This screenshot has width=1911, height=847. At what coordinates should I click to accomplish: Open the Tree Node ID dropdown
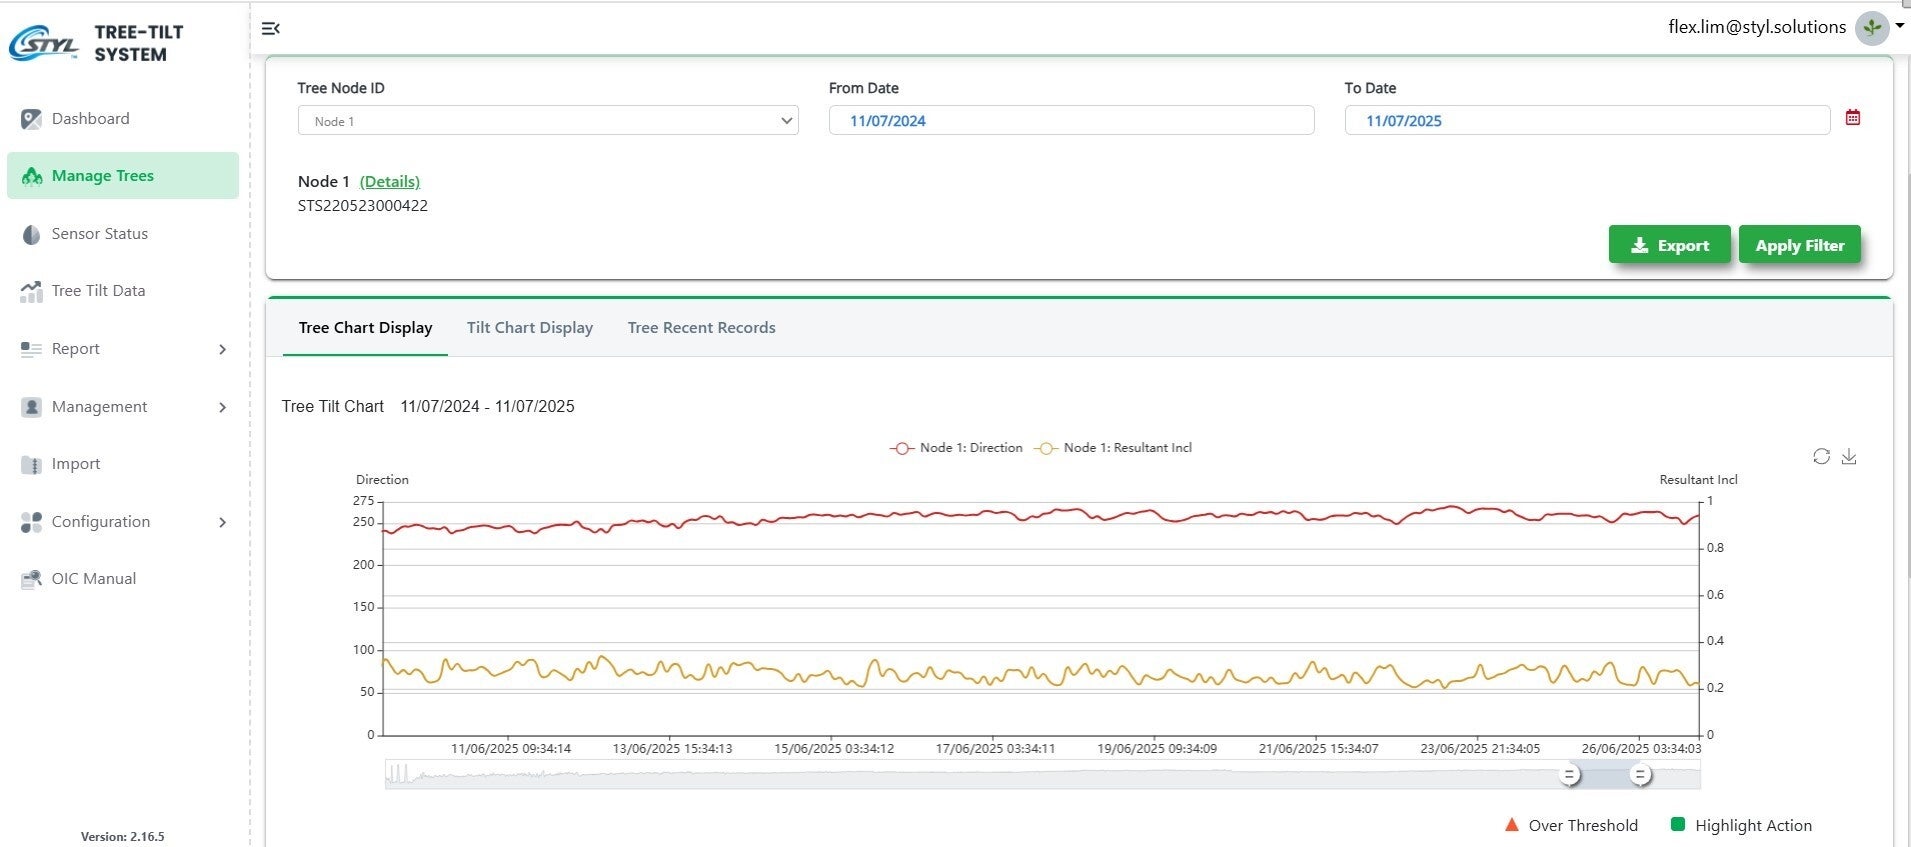[x=547, y=121]
